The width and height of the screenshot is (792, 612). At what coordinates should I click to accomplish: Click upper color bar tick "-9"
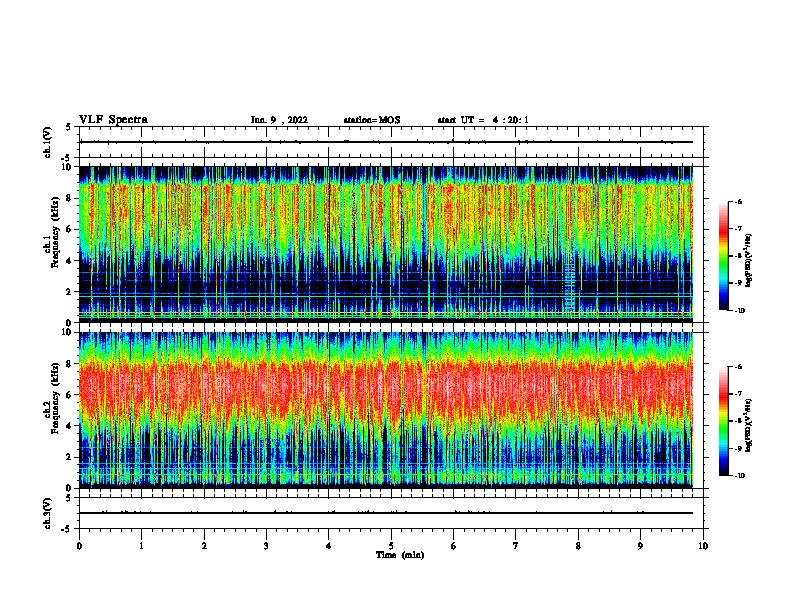[x=738, y=283]
